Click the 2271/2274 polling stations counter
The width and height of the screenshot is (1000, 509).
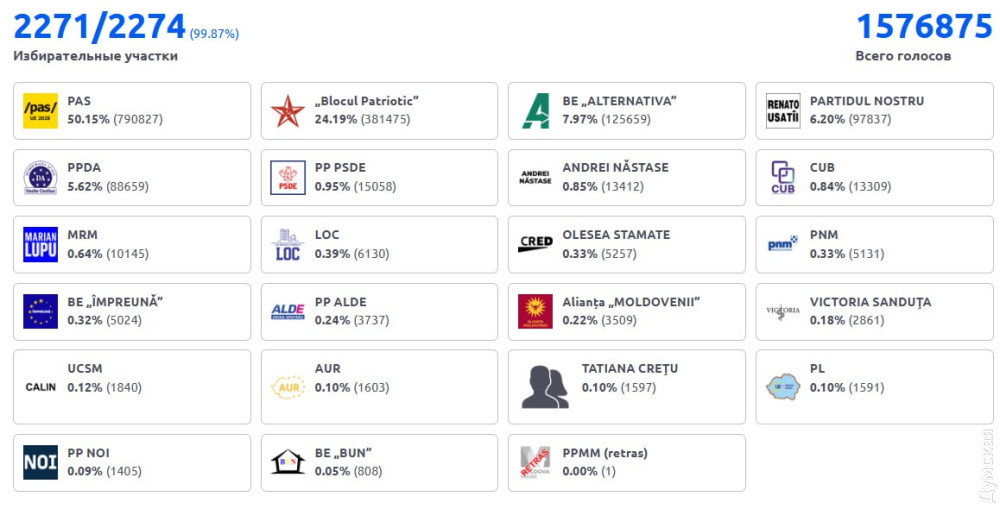(99, 25)
